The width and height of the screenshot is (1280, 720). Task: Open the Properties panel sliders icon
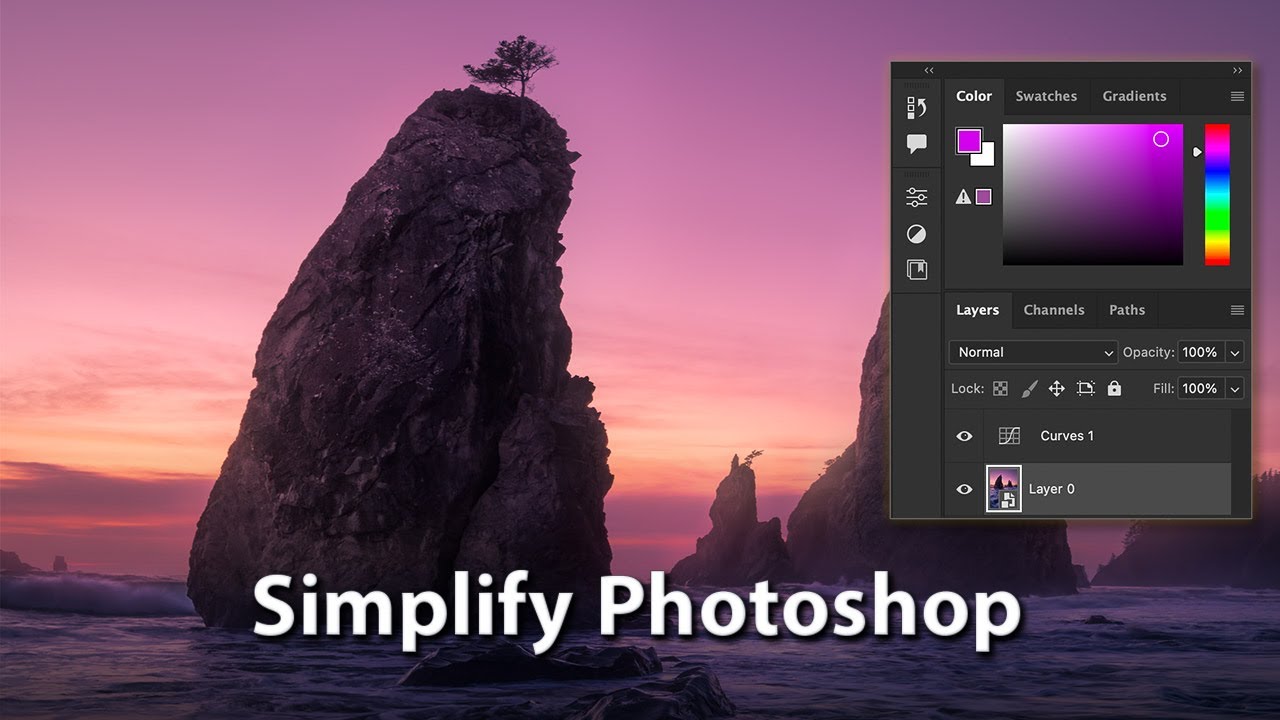[917, 198]
